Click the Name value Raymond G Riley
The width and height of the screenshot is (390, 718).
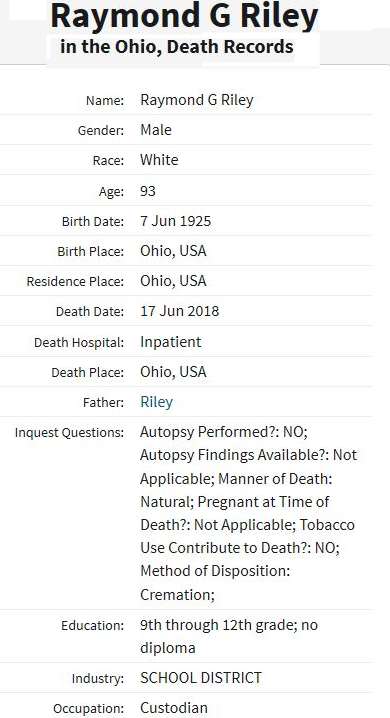(196, 100)
